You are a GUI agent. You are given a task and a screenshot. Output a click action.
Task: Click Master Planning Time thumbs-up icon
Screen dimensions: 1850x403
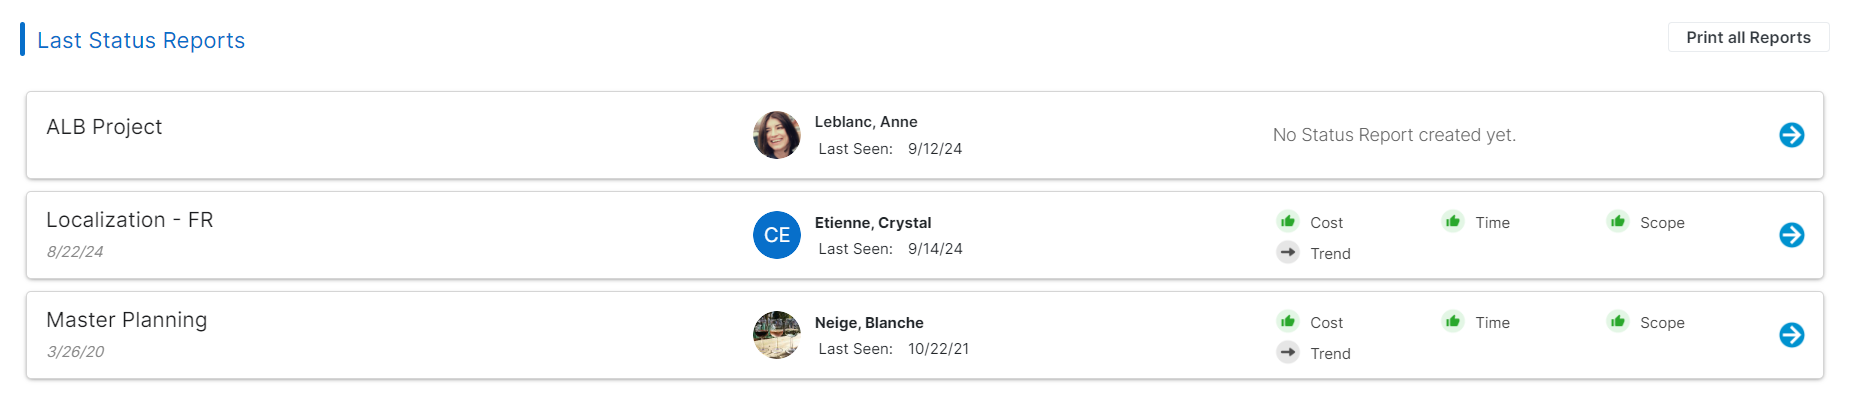pyautogui.click(x=1453, y=321)
